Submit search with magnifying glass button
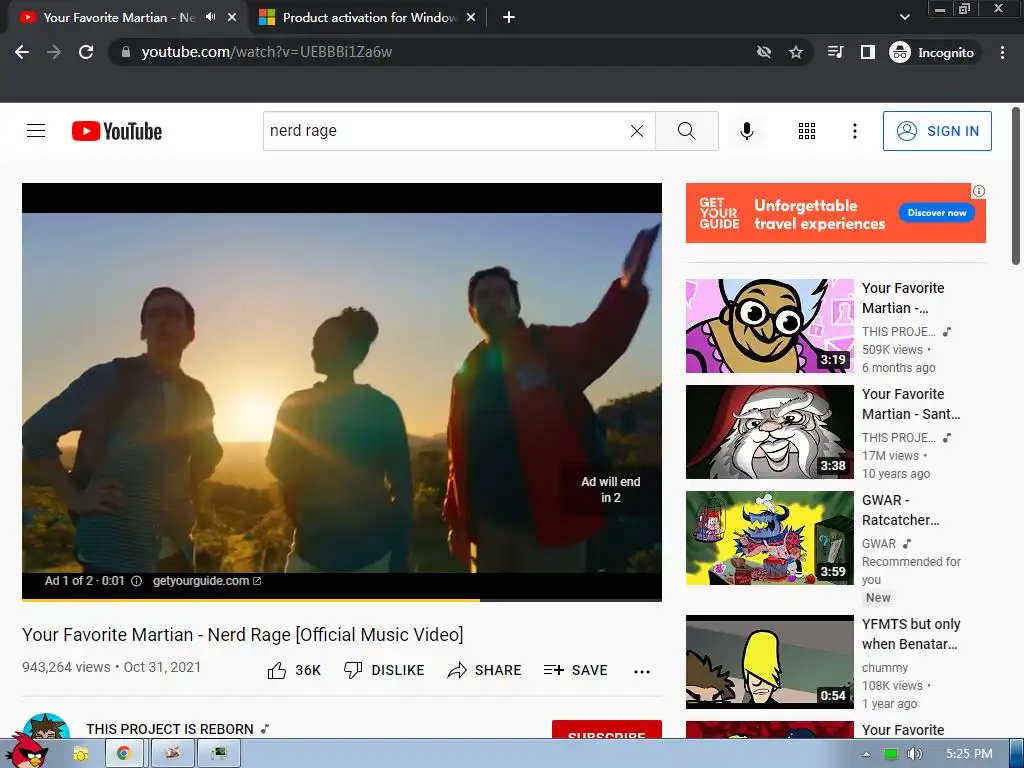This screenshot has width=1024, height=768. pyautogui.click(x=686, y=131)
